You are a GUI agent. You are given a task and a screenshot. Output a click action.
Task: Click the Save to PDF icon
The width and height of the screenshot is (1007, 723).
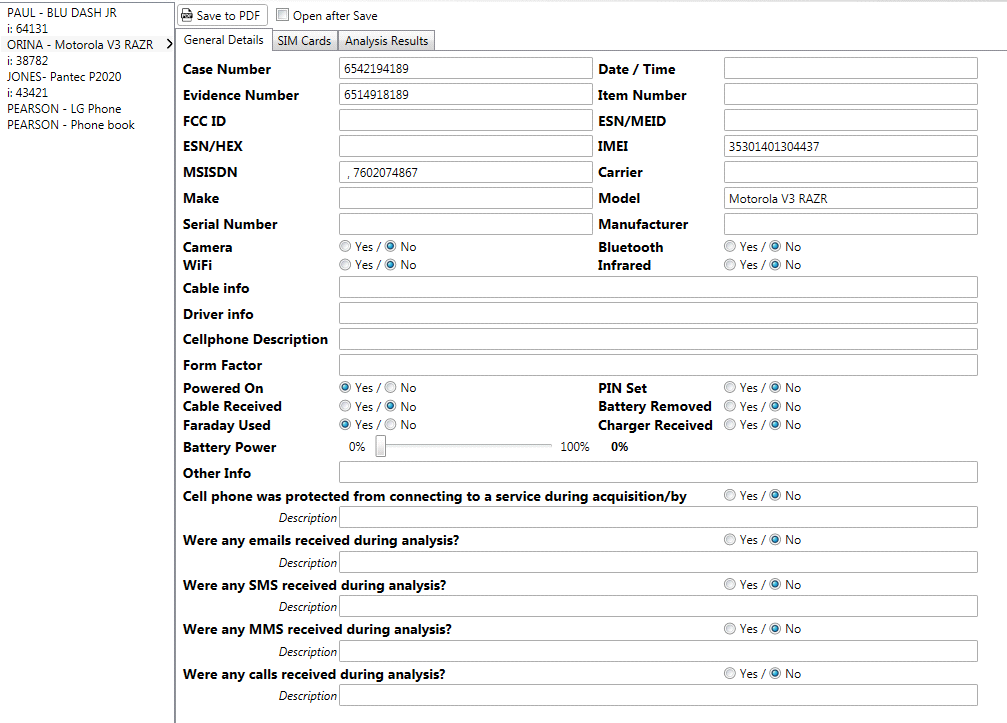187,15
